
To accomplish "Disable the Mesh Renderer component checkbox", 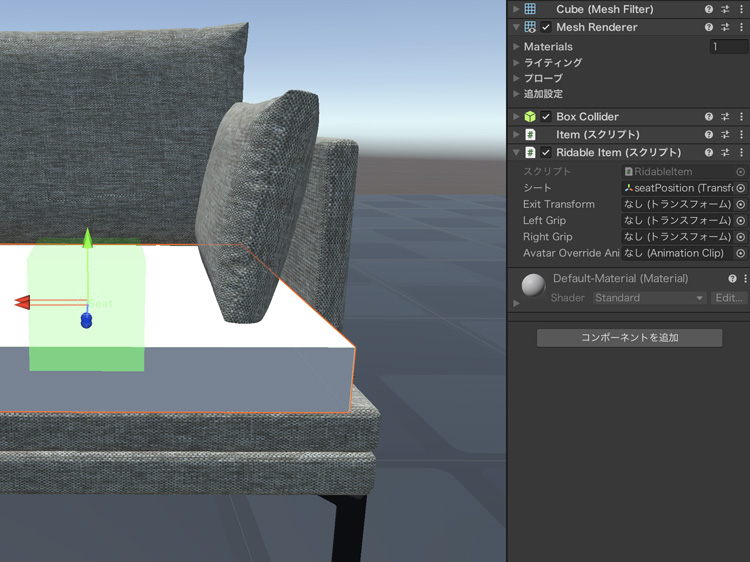I will tap(546, 27).
